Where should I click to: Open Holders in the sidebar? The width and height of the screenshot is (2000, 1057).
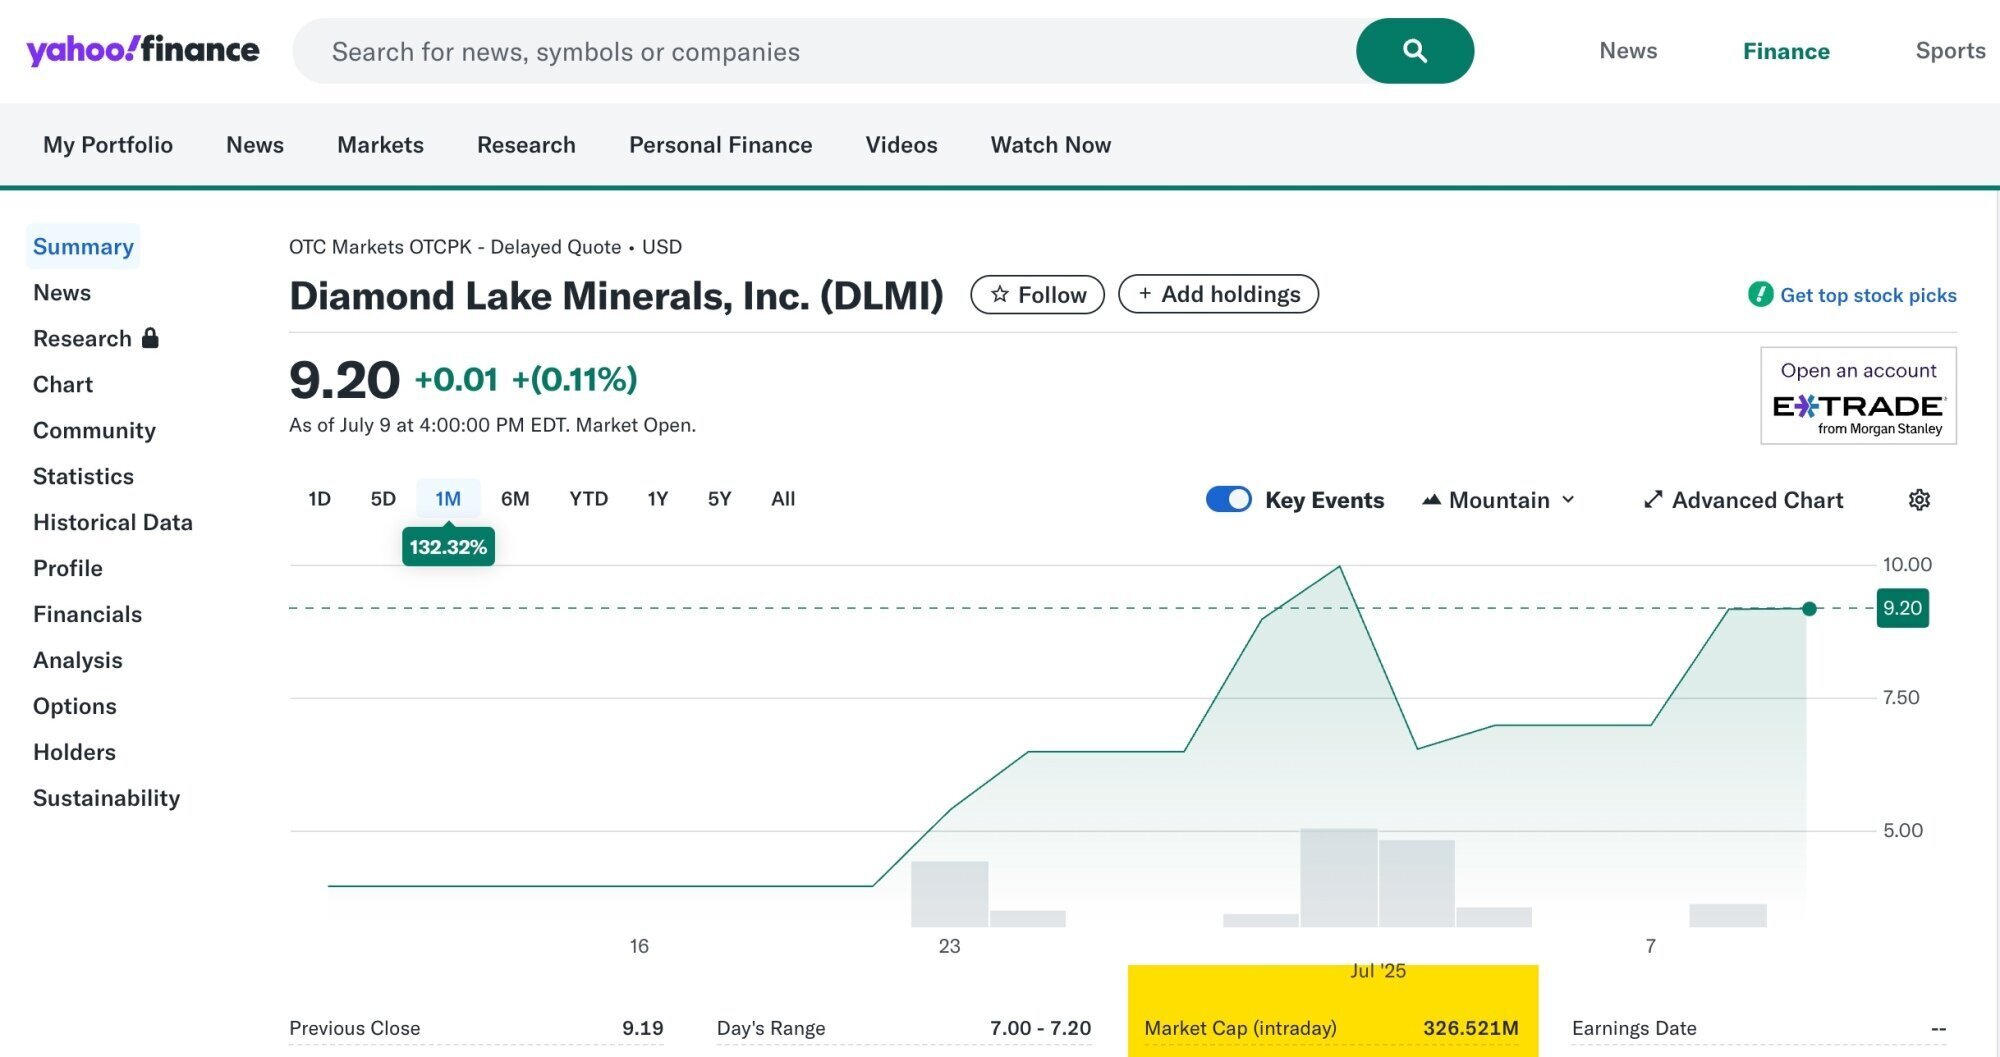coord(74,752)
